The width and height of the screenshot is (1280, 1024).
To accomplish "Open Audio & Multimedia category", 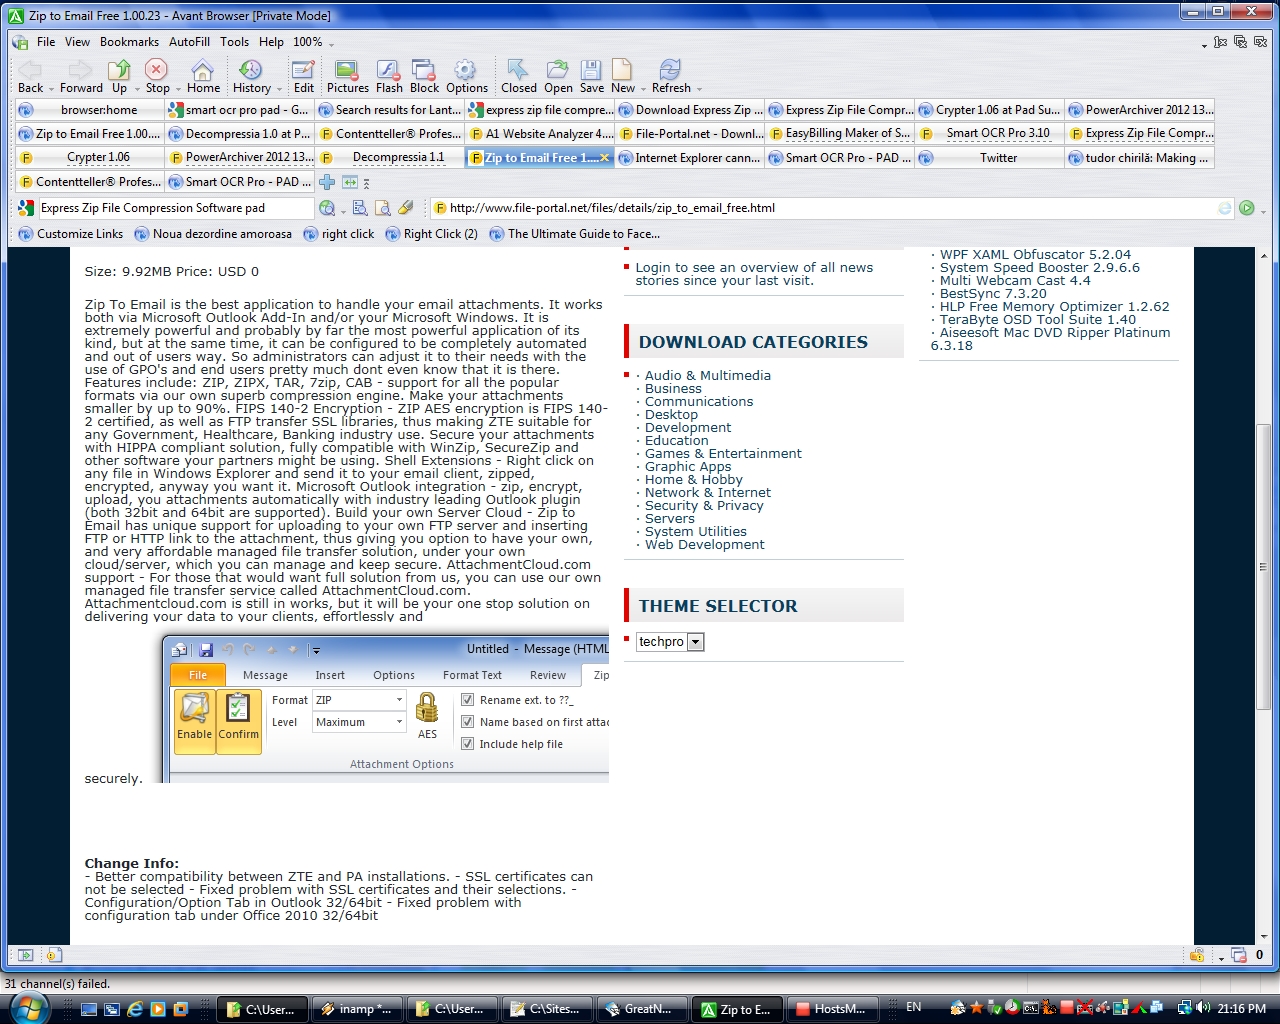I will [707, 376].
